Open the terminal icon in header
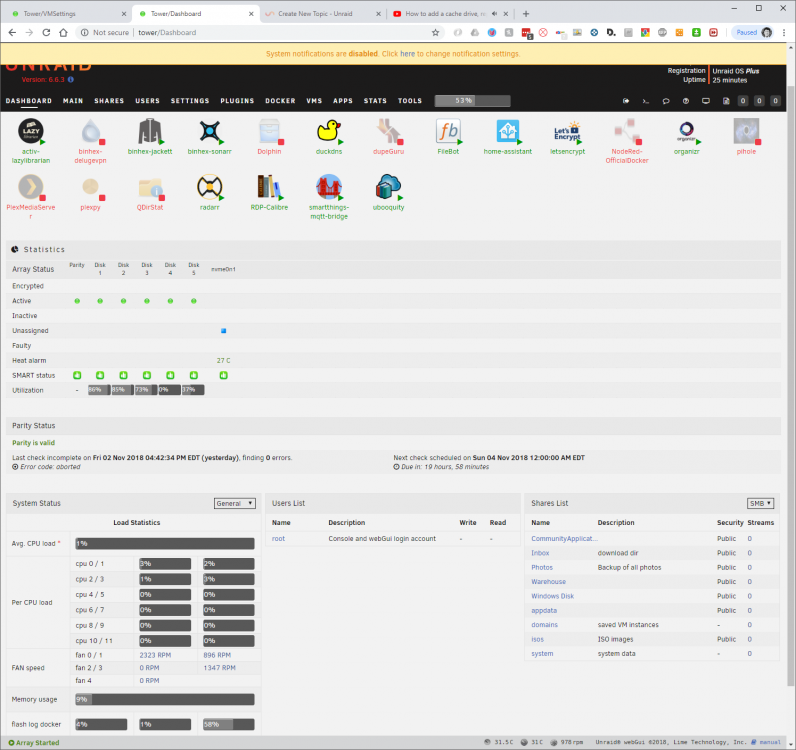 [646, 101]
